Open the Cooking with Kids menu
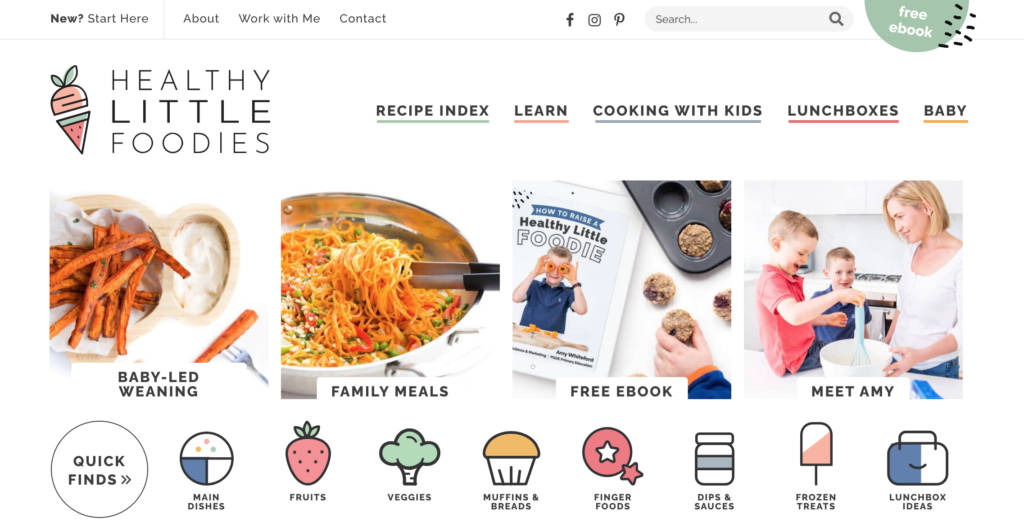This screenshot has width=1024, height=531. [677, 111]
